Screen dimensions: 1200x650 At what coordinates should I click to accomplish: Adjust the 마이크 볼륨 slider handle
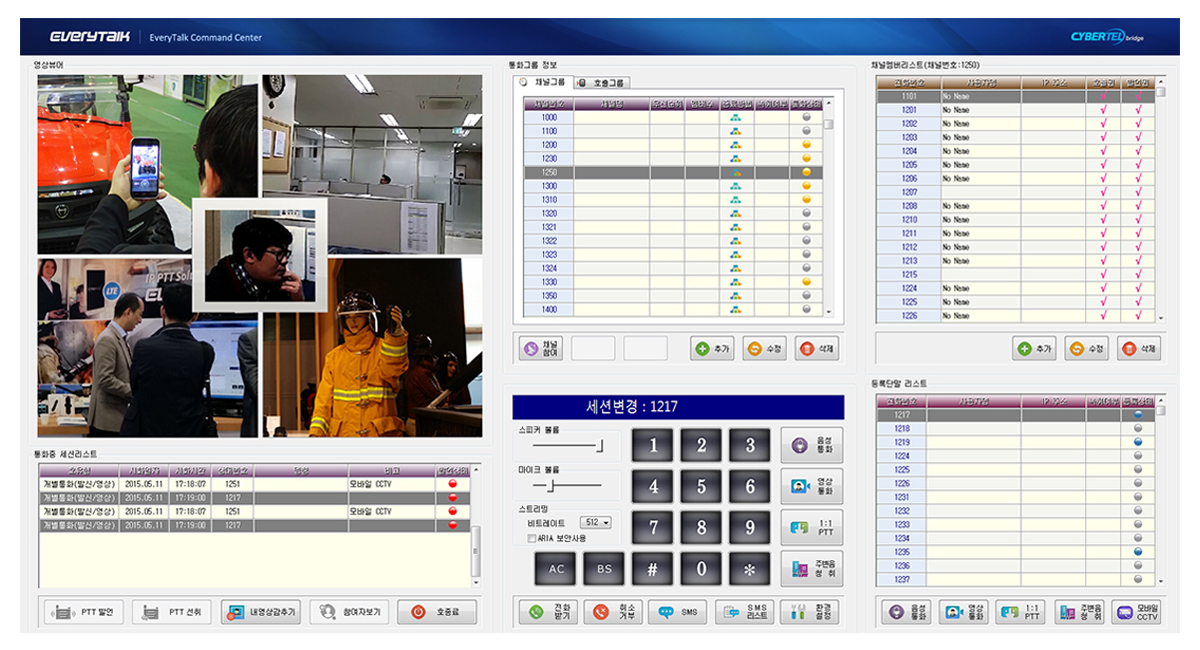coord(549,486)
